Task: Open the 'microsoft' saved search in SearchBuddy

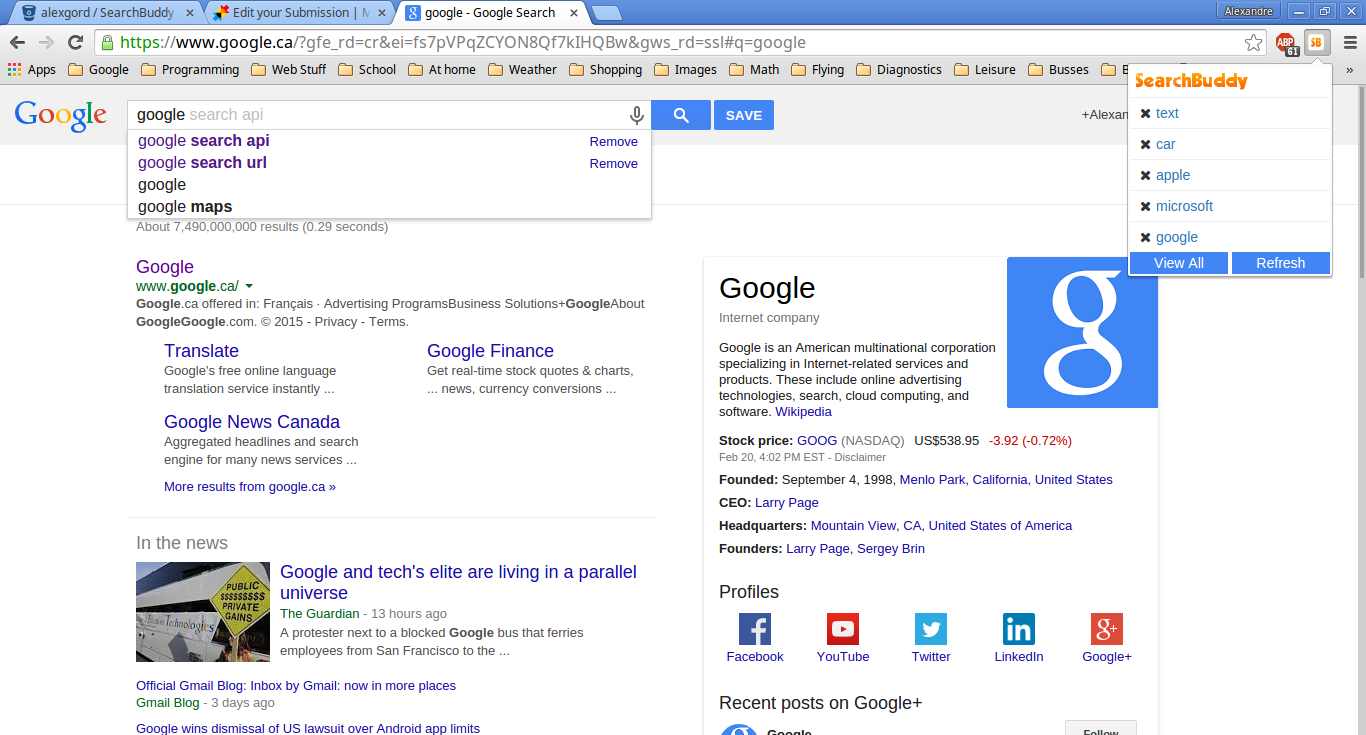Action: pos(1184,206)
